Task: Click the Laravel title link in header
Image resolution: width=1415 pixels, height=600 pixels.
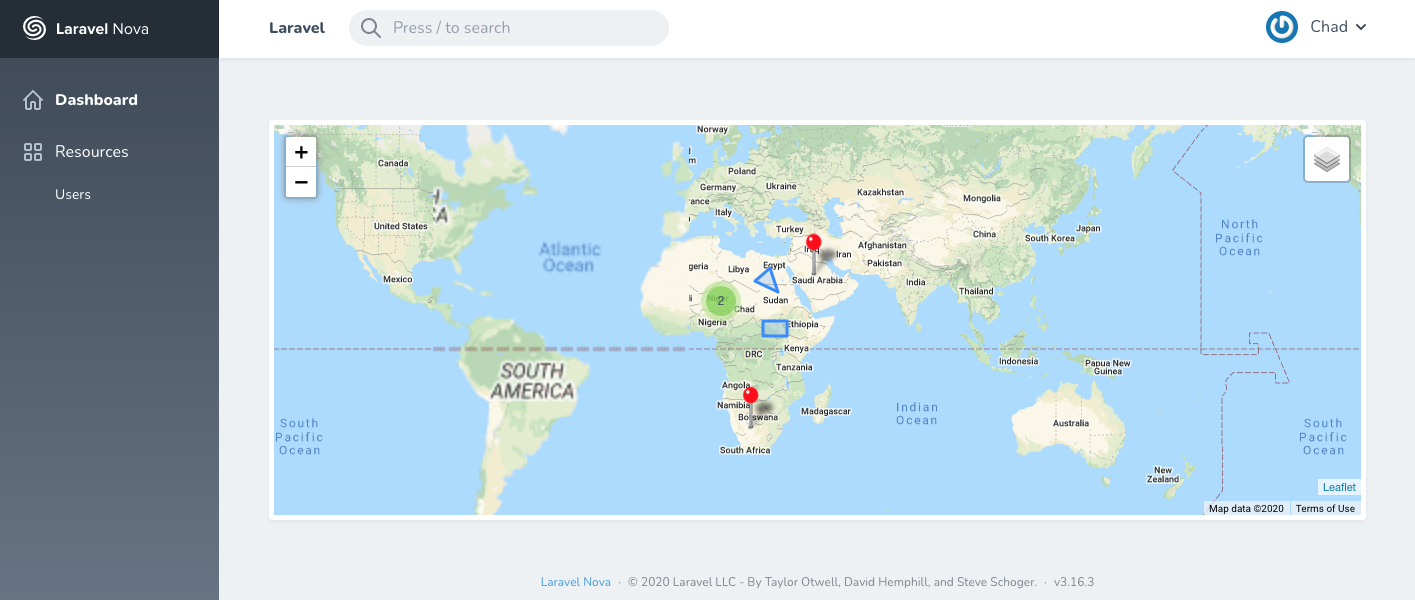Action: pyautogui.click(x=297, y=28)
